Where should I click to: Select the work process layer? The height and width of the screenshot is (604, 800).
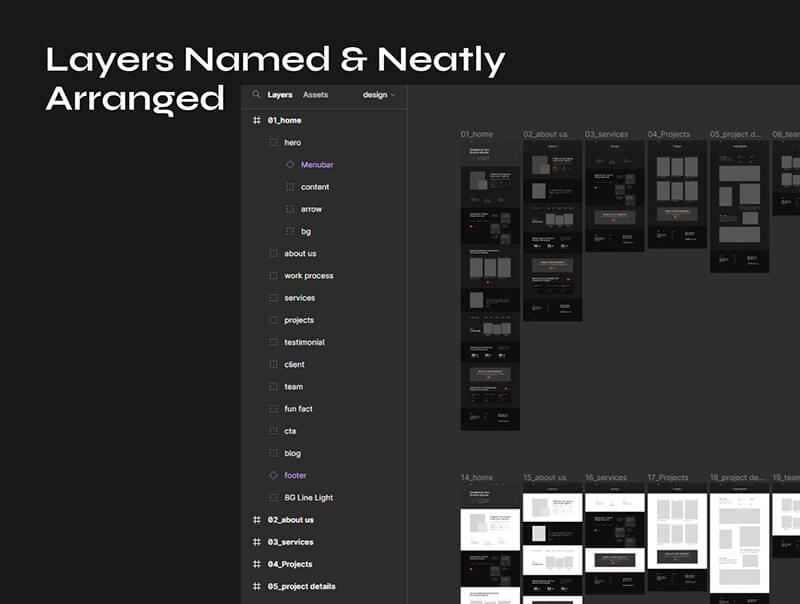308,276
